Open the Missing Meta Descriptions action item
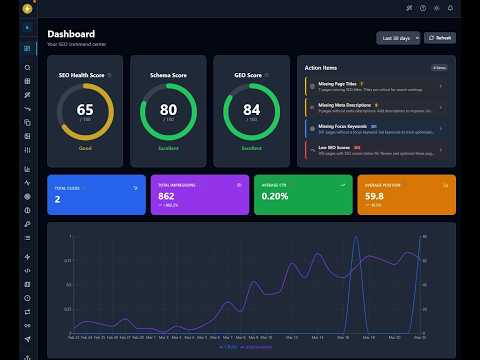This screenshot has height=360, width=480. tap(376, 108)
